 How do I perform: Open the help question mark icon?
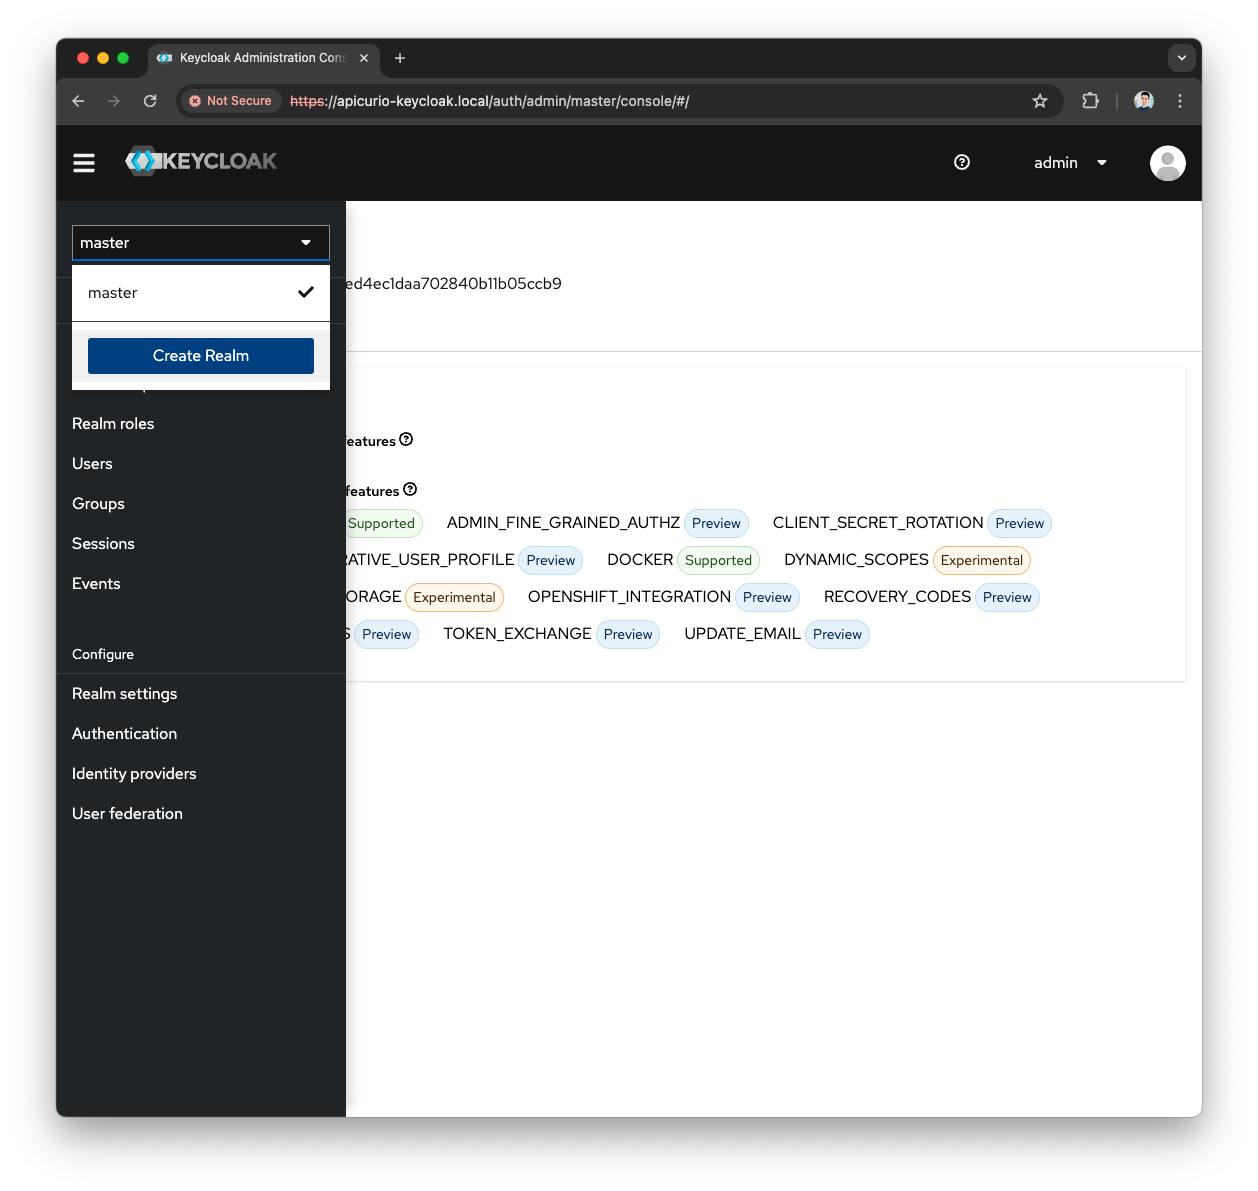point(961,162)
